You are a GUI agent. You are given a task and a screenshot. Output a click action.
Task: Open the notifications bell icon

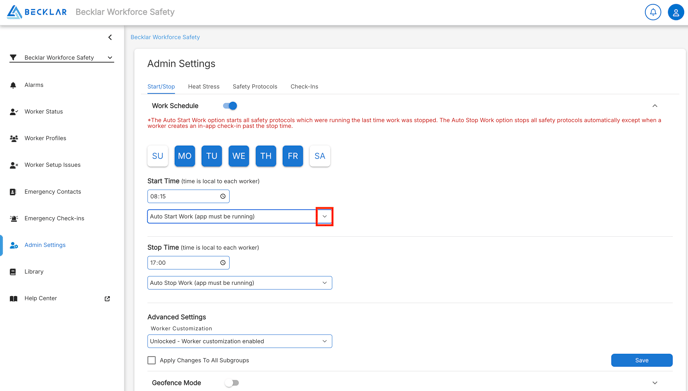tap(653, 12)
